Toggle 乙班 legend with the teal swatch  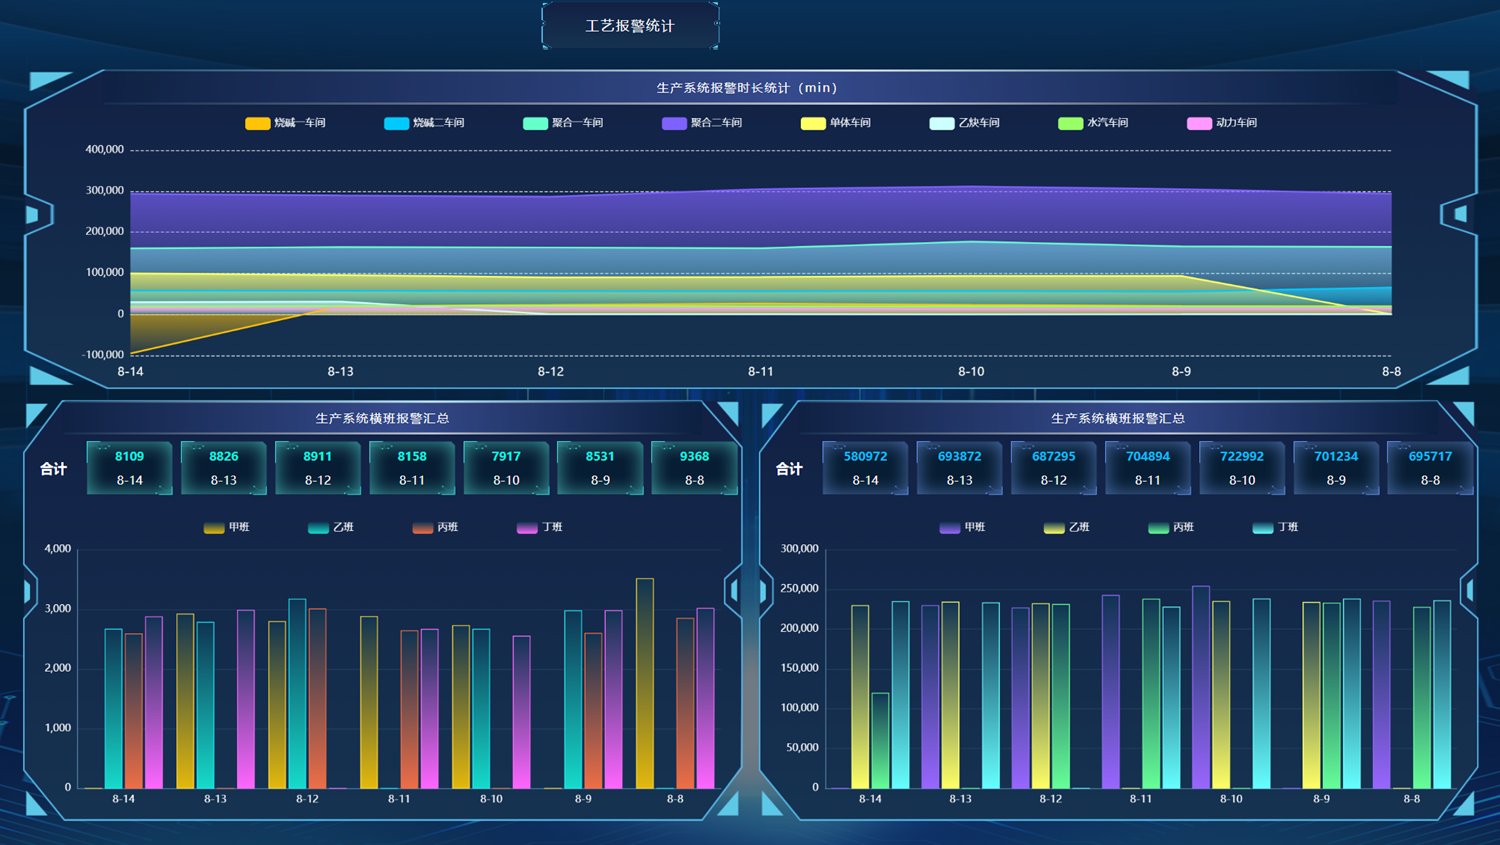(x=331, y=527)
